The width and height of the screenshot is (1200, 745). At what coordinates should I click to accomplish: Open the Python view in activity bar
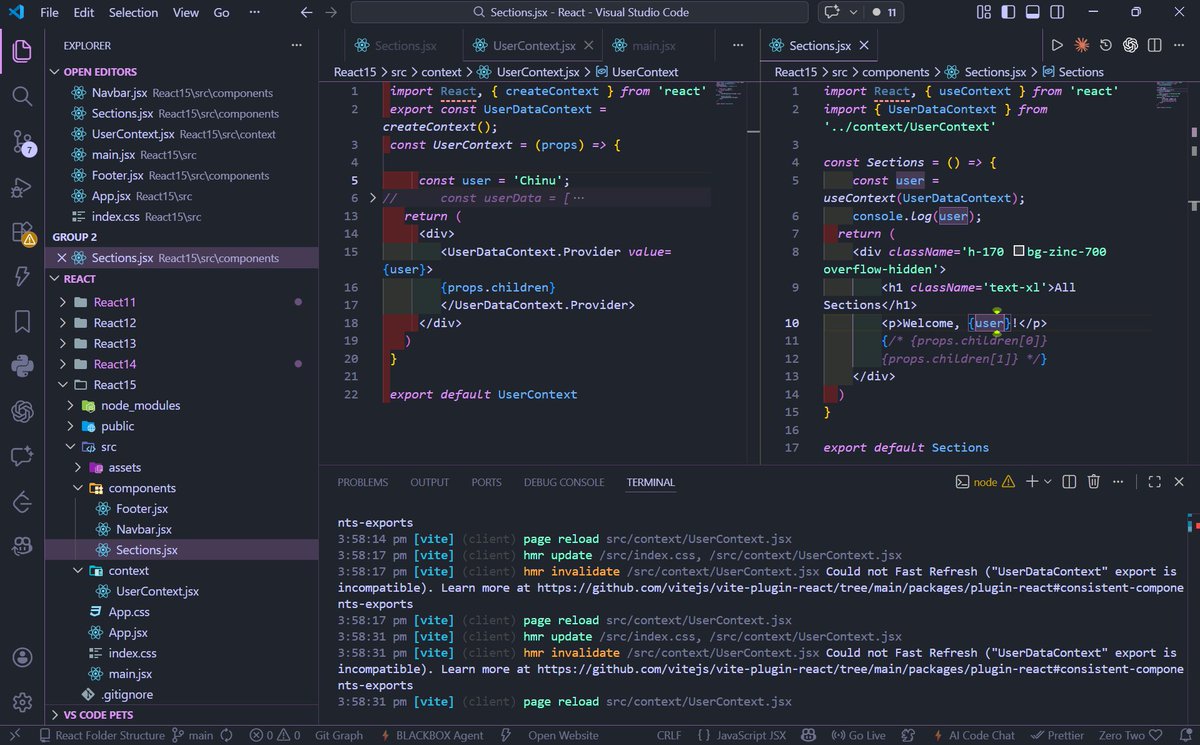click(22, 366)
